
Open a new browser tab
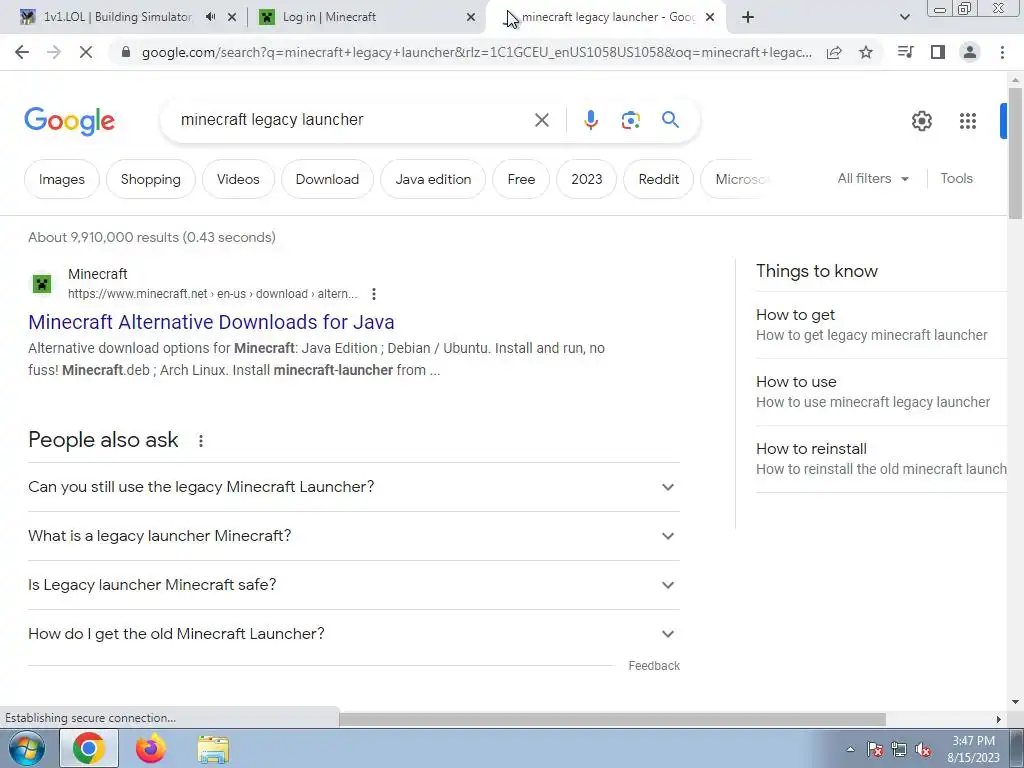pos(748,17)
